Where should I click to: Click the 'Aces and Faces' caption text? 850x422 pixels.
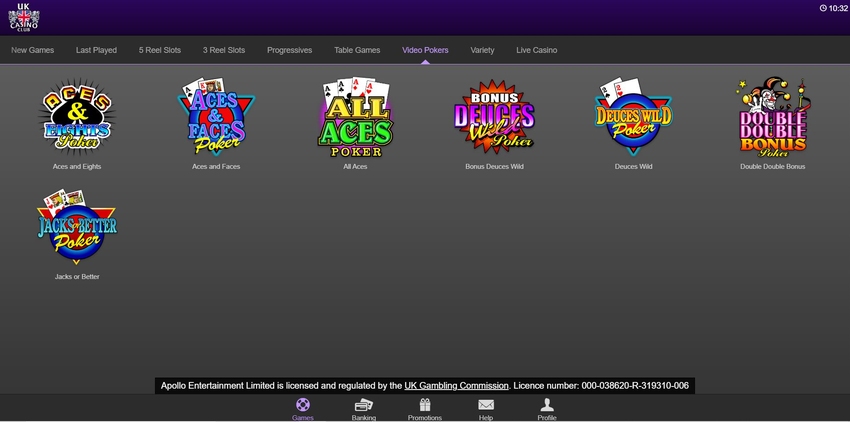(216, 167)
